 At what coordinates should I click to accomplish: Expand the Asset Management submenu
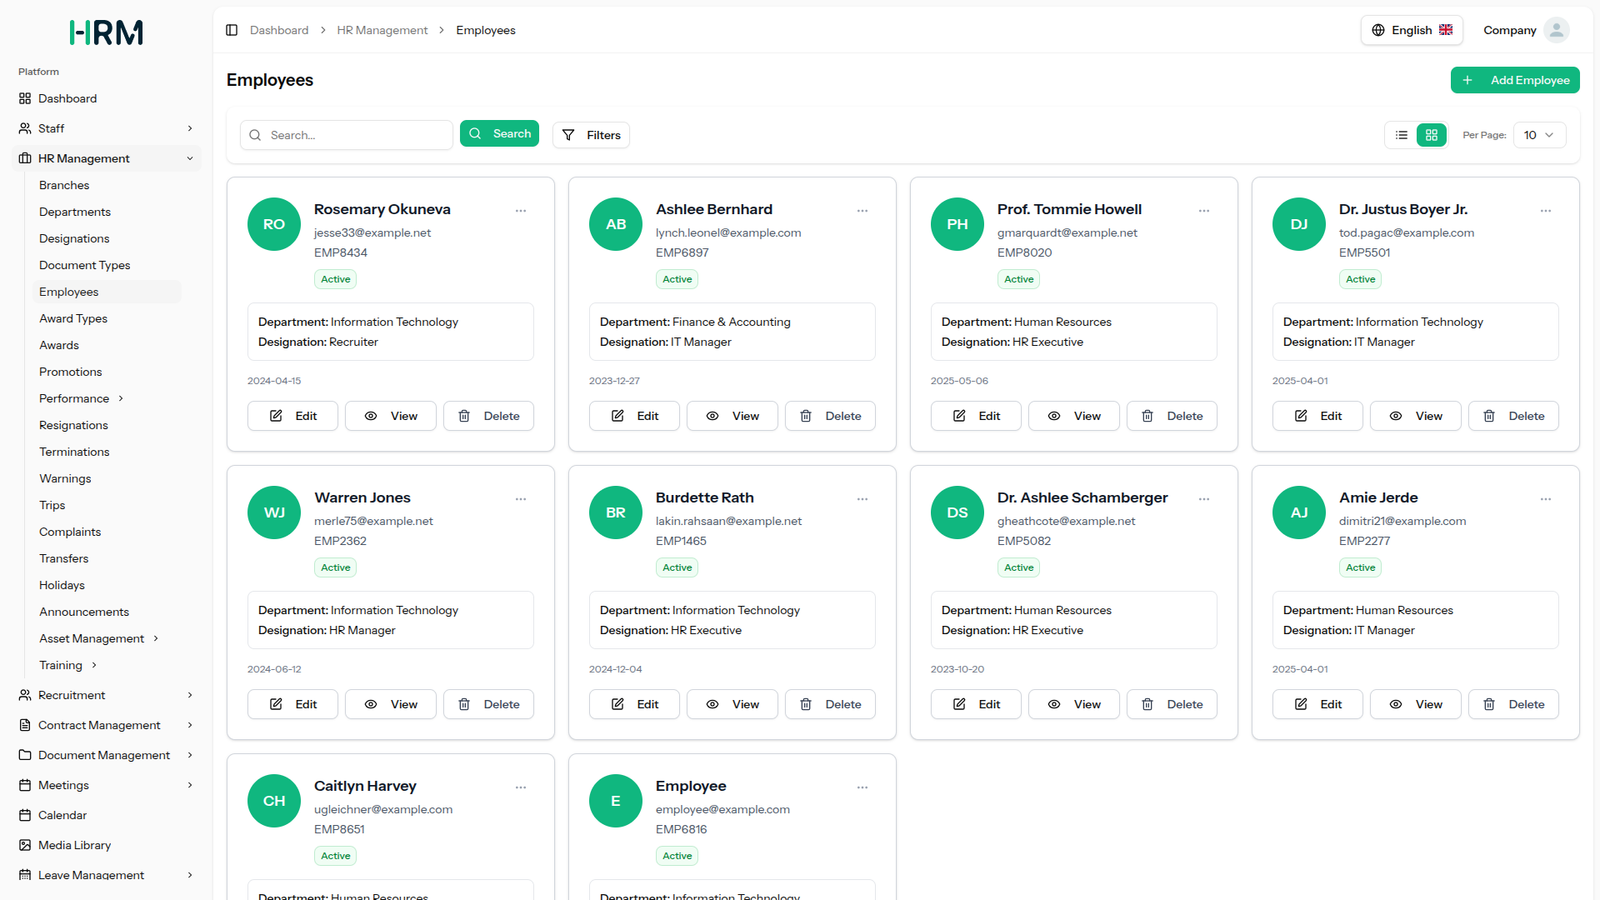pos(98,638)
